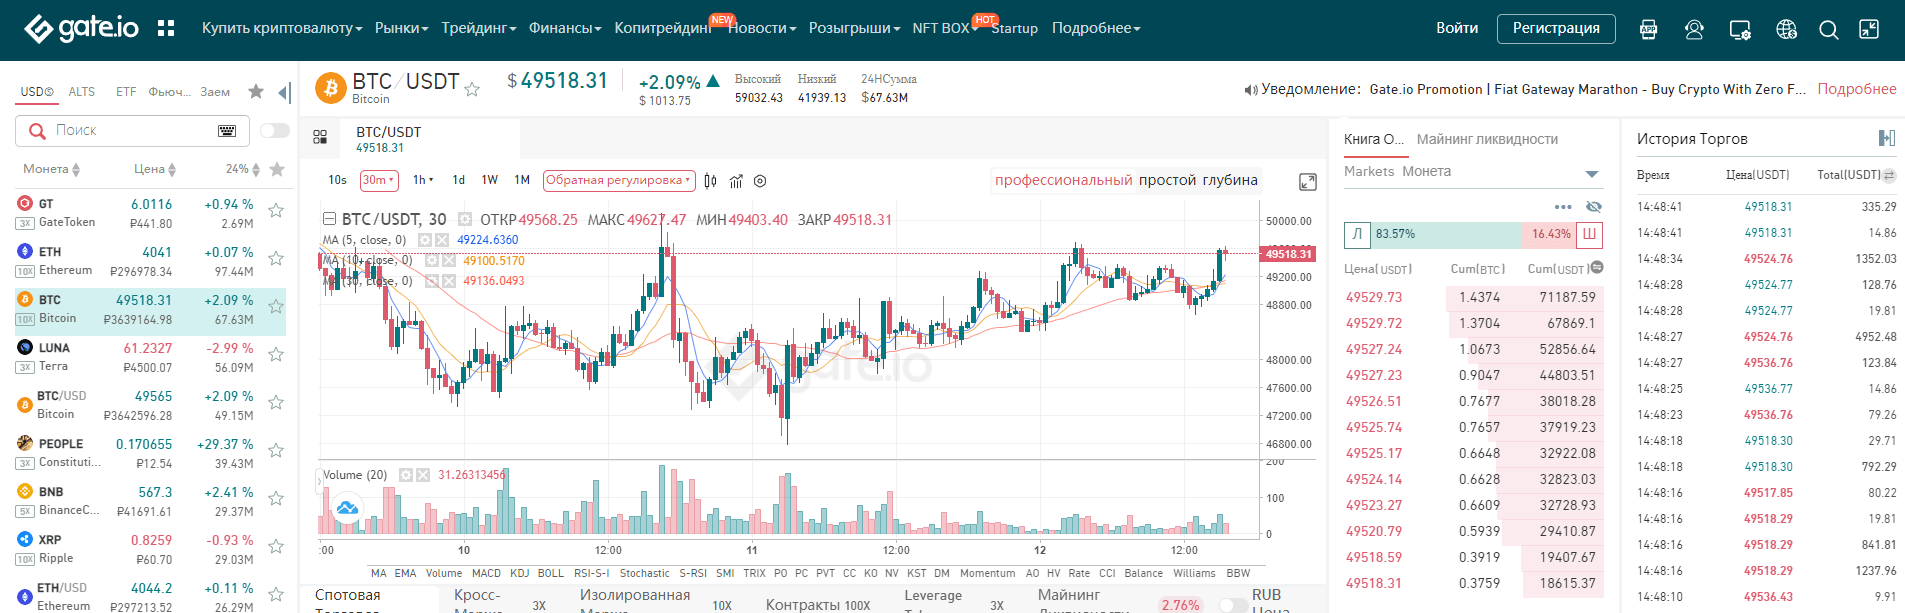Favorite the BTC/USDT pair star in header

click(x=472, y=90)
